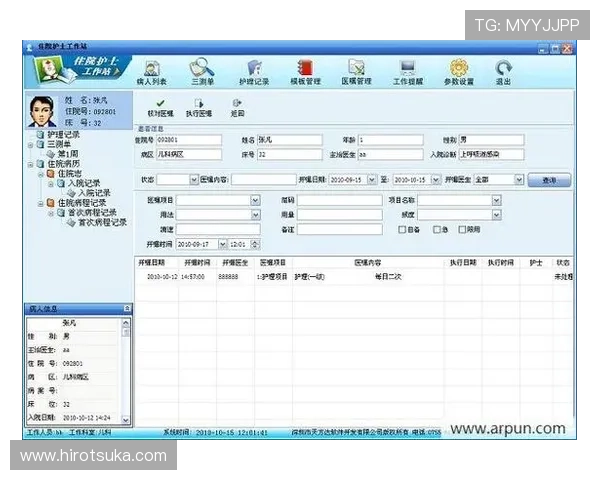Select 住院志 tree node
Image resolution: width=600 pixels, height=480 pixels.
point(69,173)
